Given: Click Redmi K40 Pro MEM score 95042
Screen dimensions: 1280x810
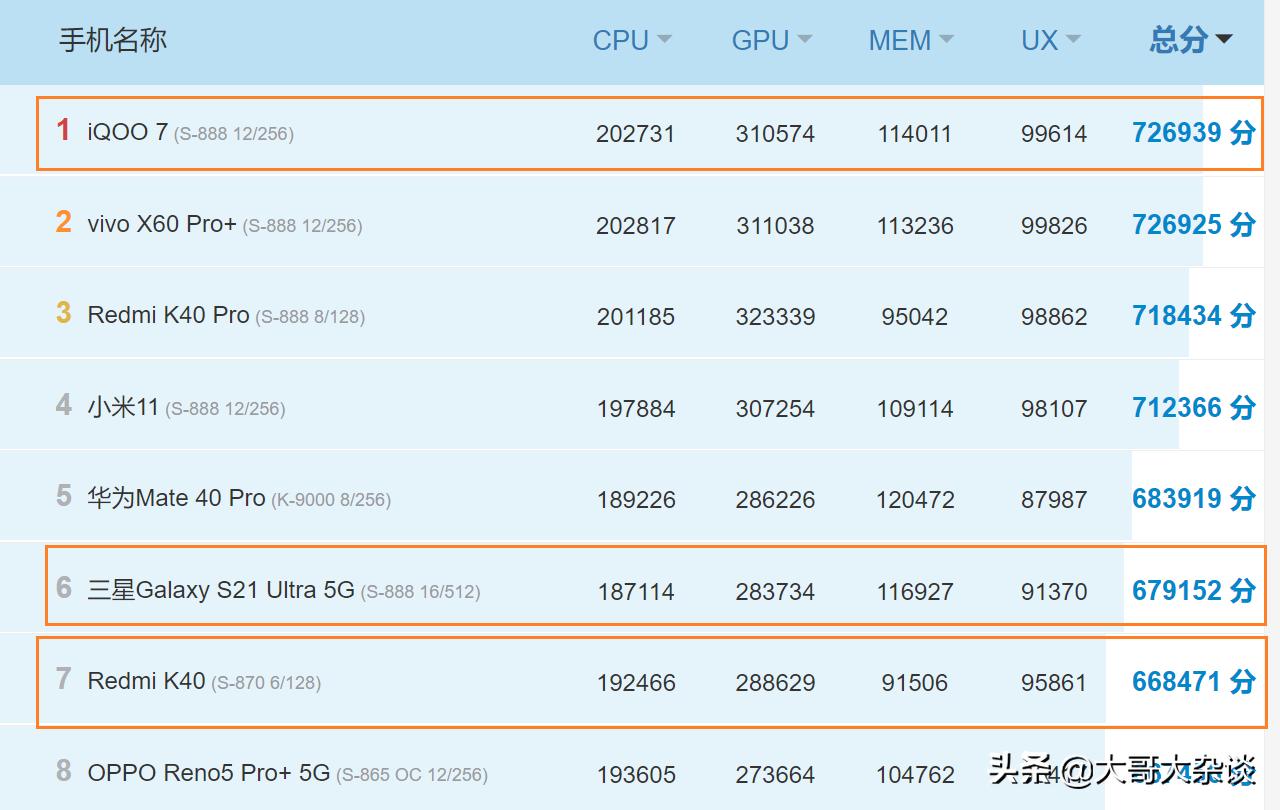Looking at the screenshot, I should coord(915,316).
